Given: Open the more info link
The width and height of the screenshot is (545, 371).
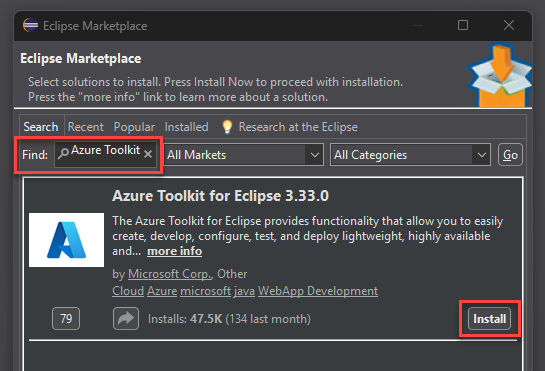Looking at the screenshot, I should point(174,251).
